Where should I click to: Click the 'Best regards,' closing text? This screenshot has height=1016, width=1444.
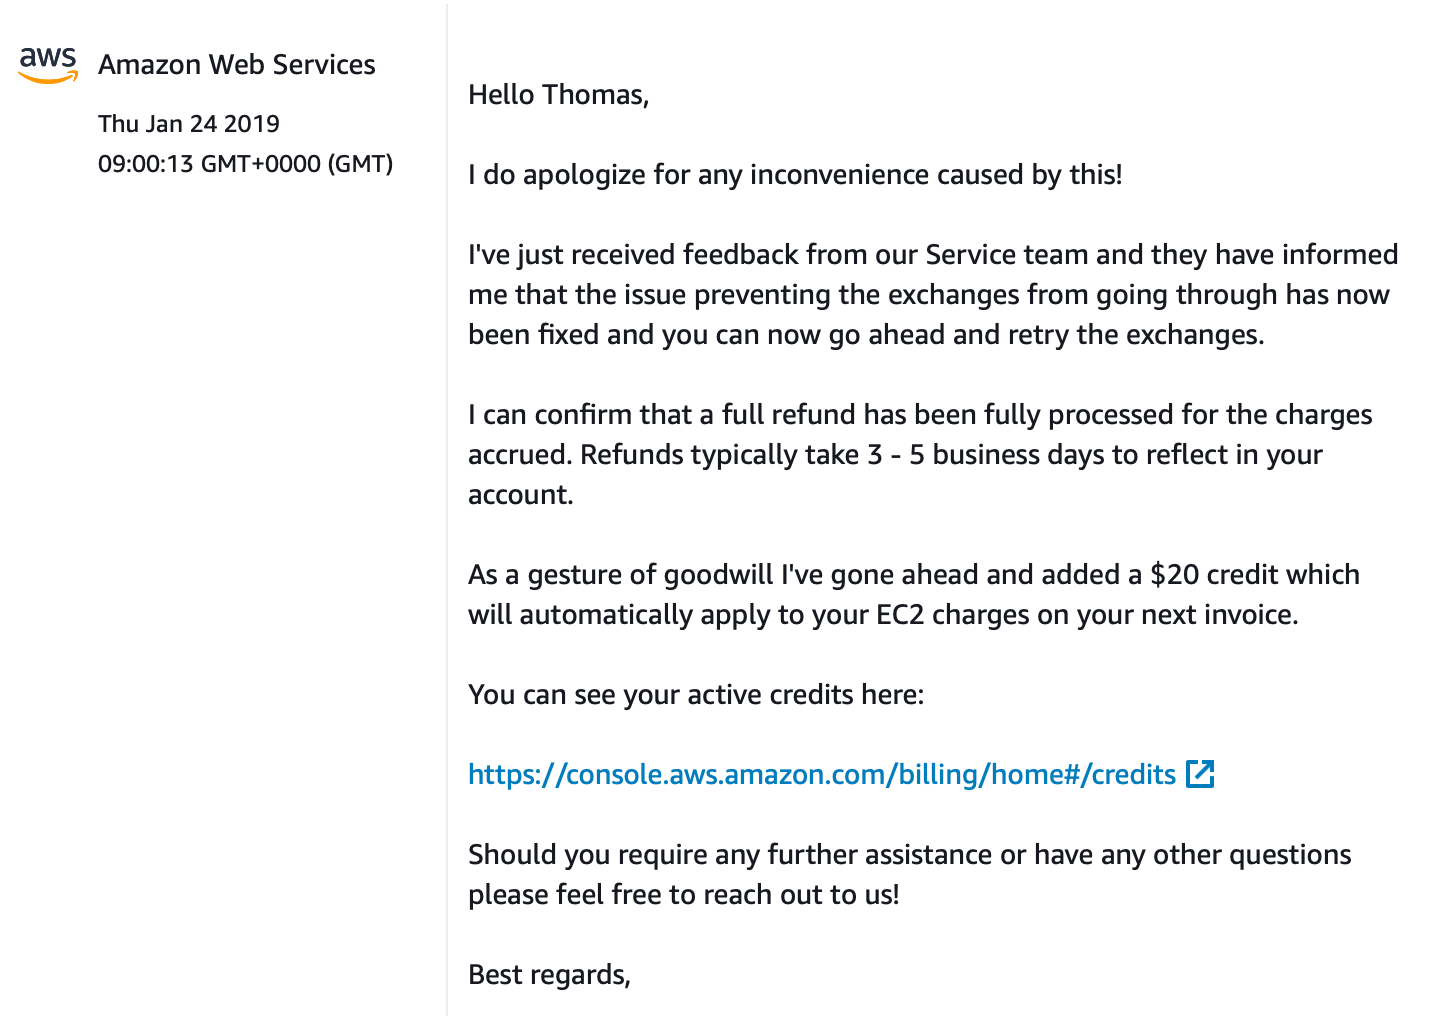549,975
